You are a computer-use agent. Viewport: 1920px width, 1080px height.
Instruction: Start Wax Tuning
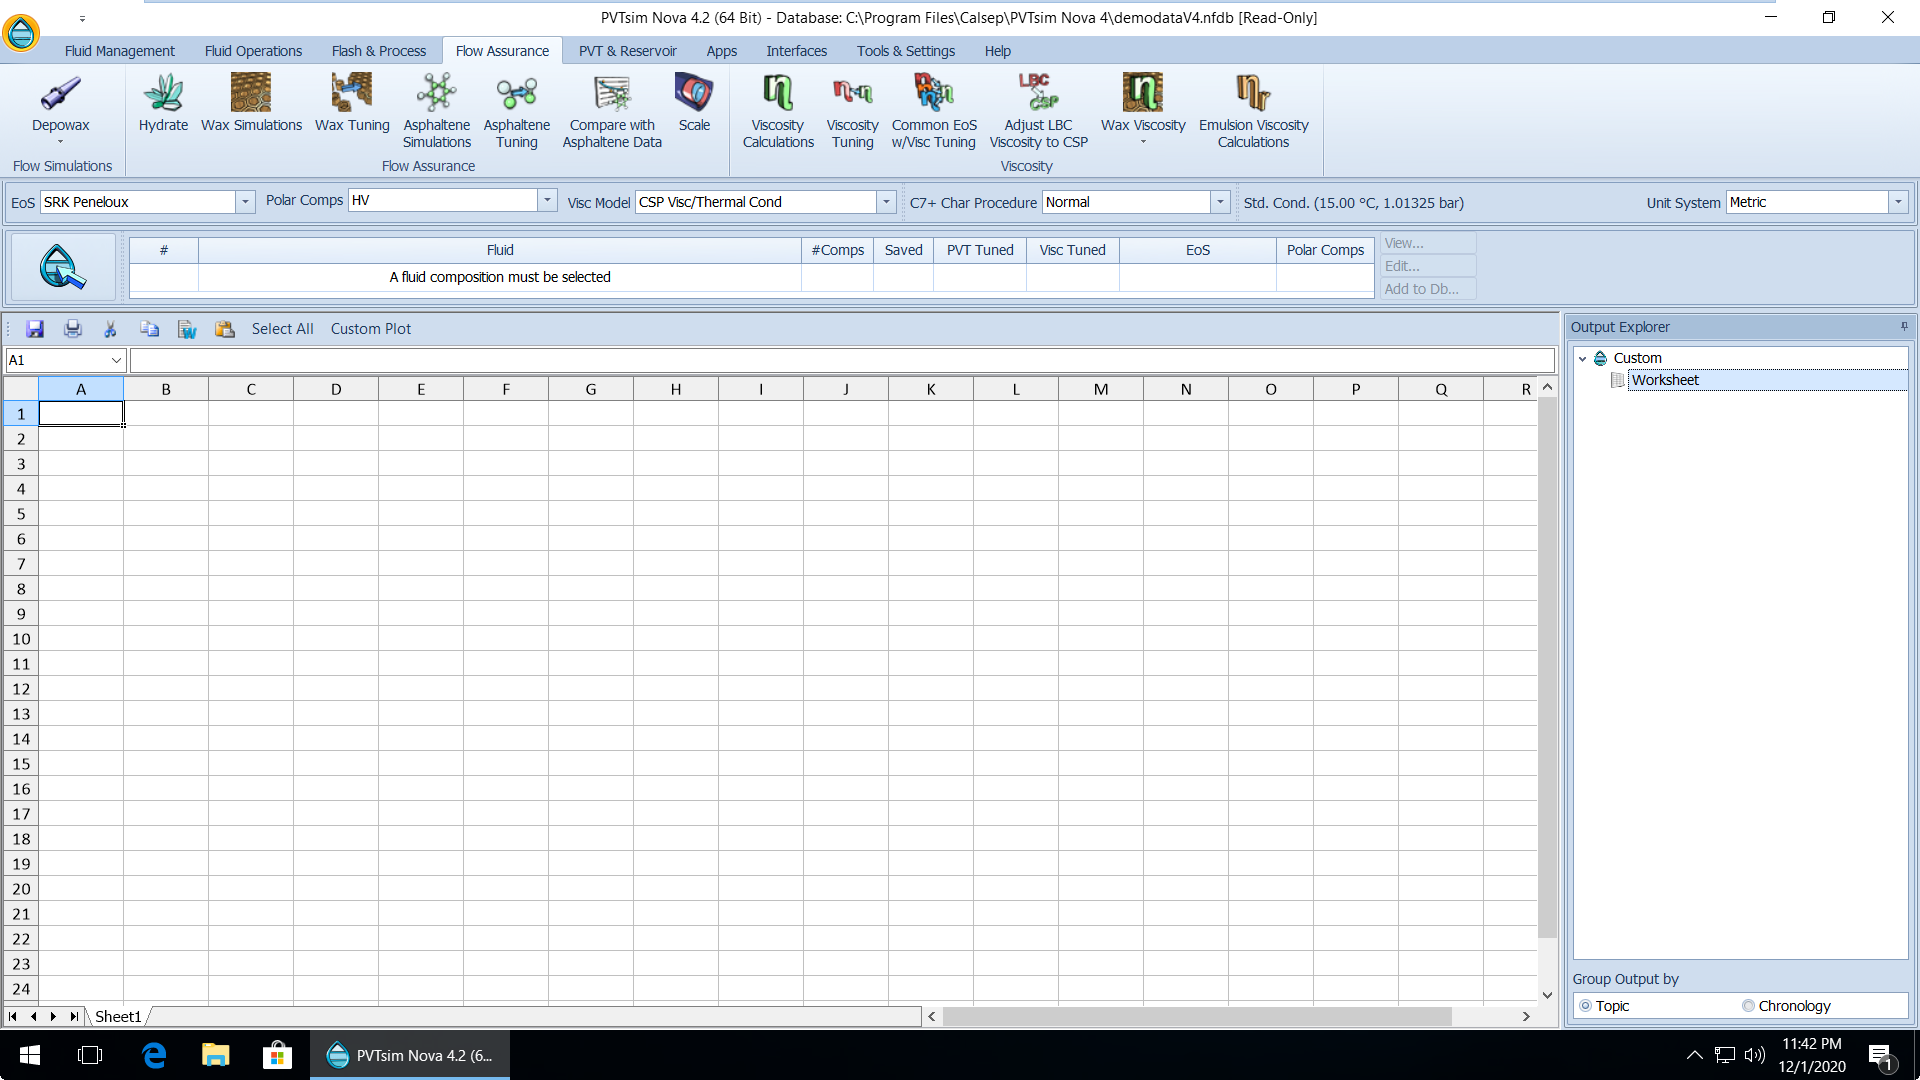click(x=352, y=104)
